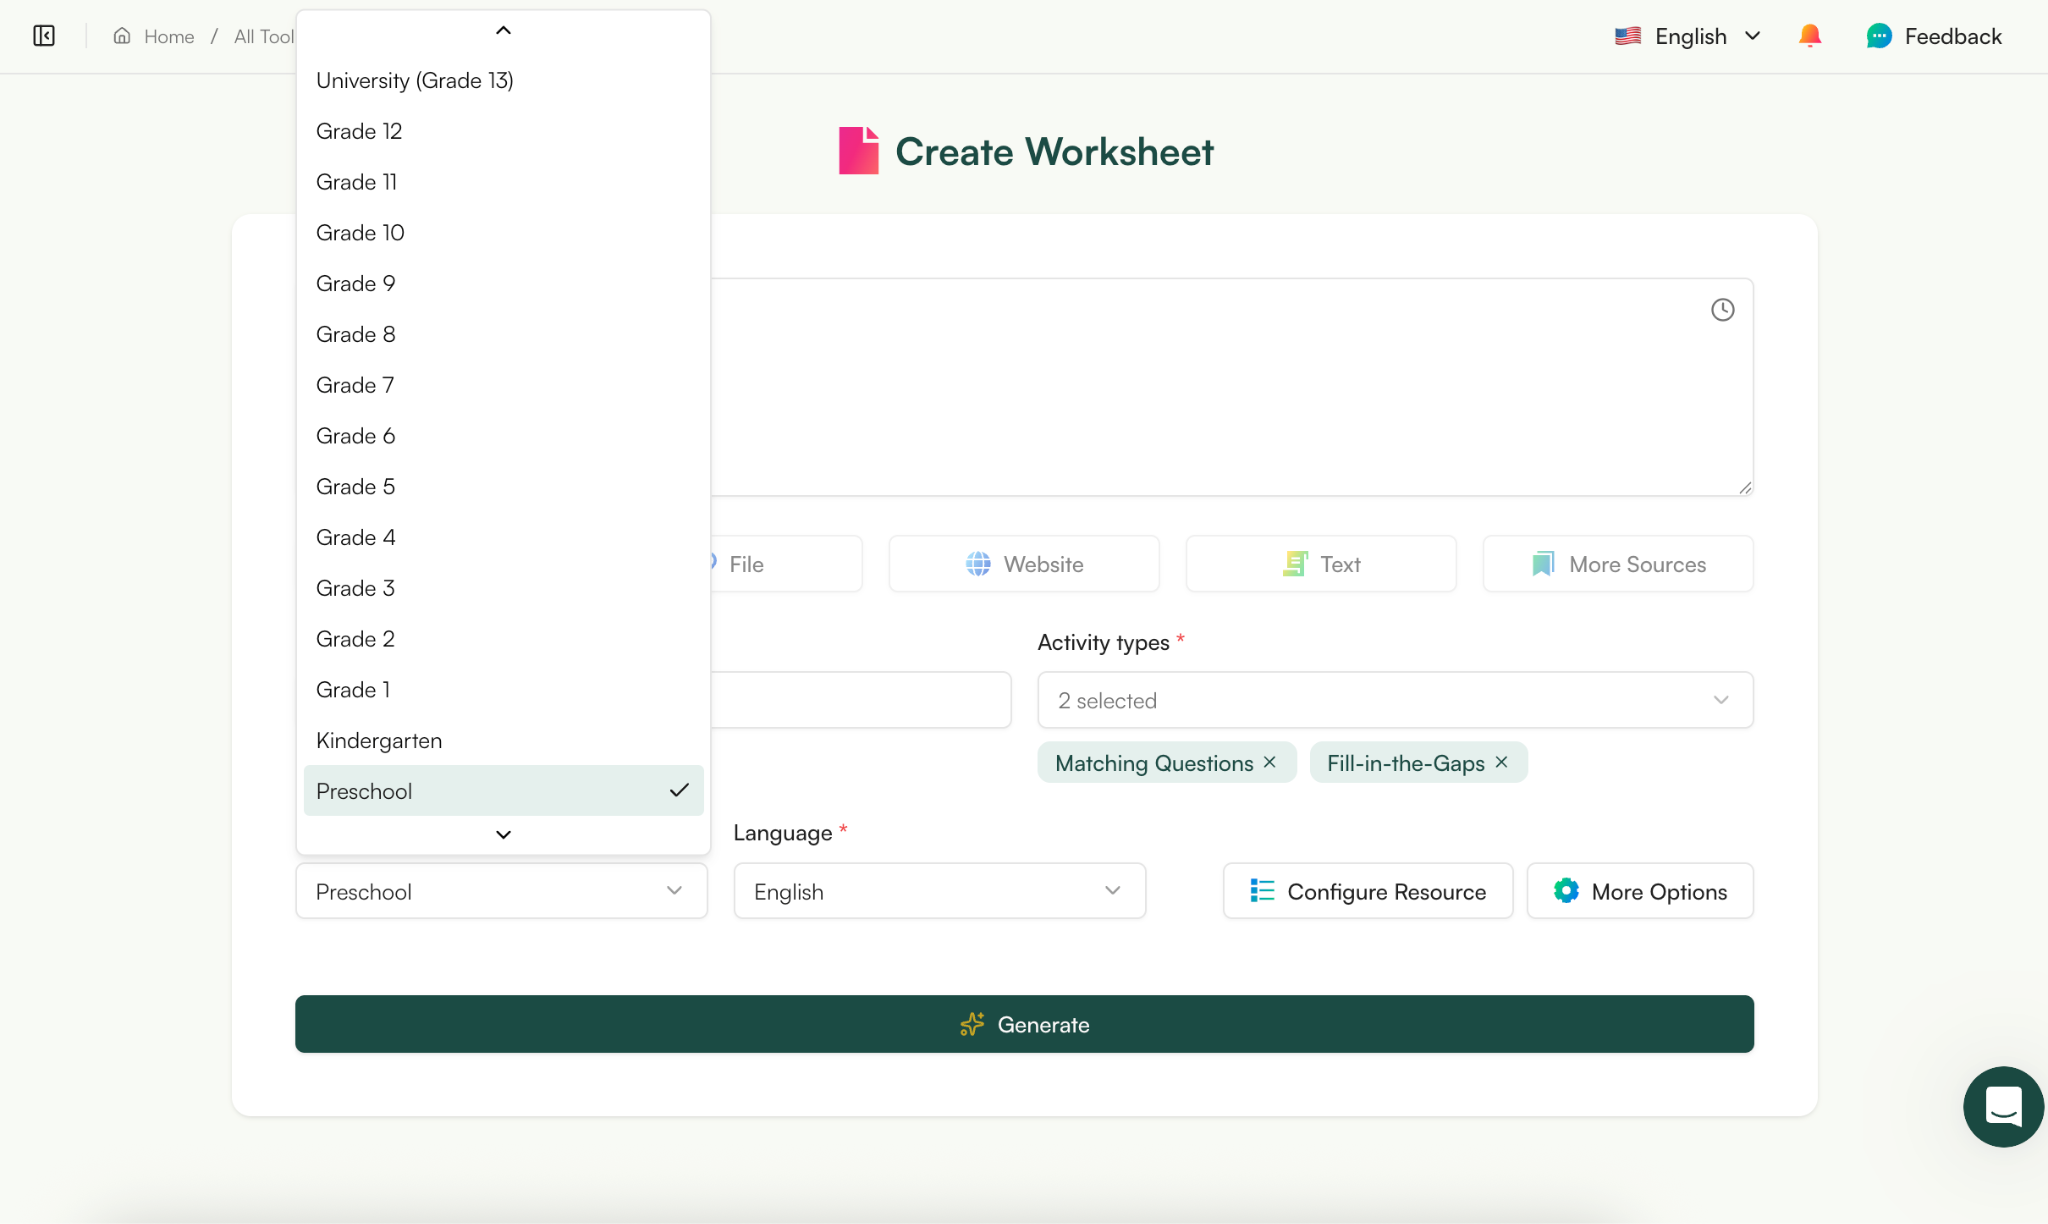Click the notification bell icon
This screenshot has width=2048, height=1224.
coord(1809,36)
